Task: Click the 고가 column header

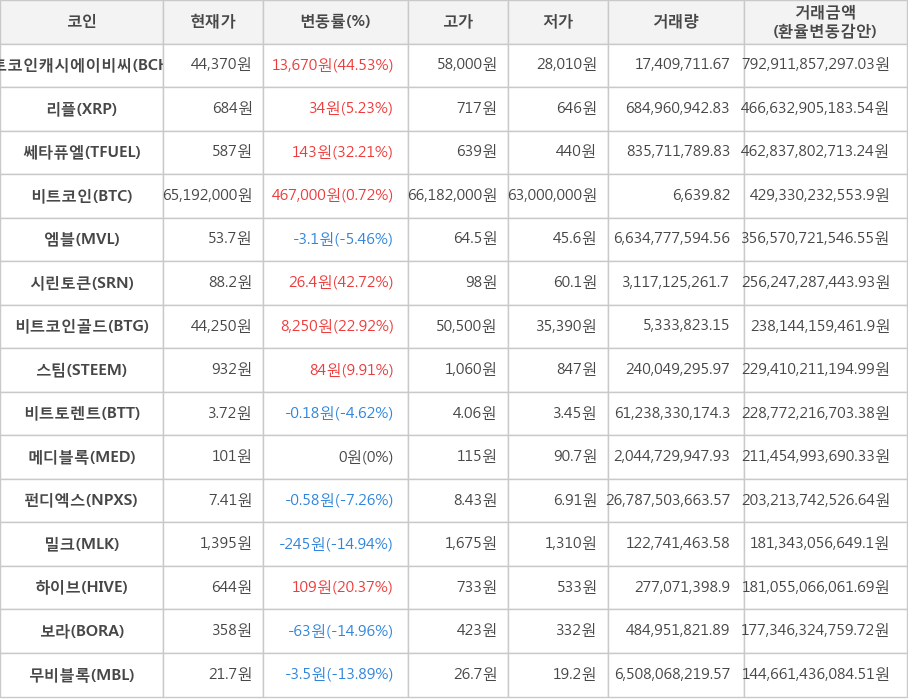Action: pyautogui.click(x=458, y=21)
